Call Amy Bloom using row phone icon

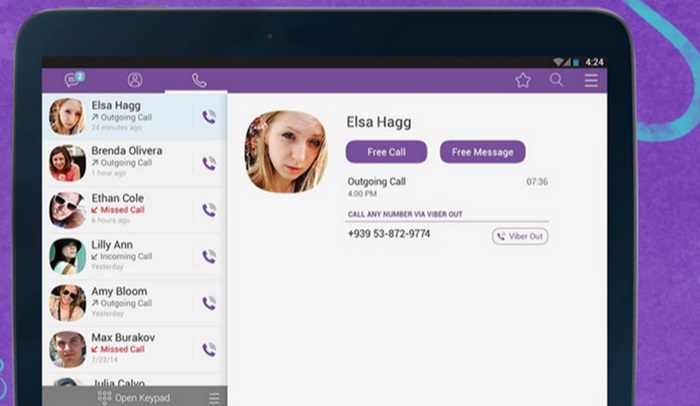pos(209,303)
